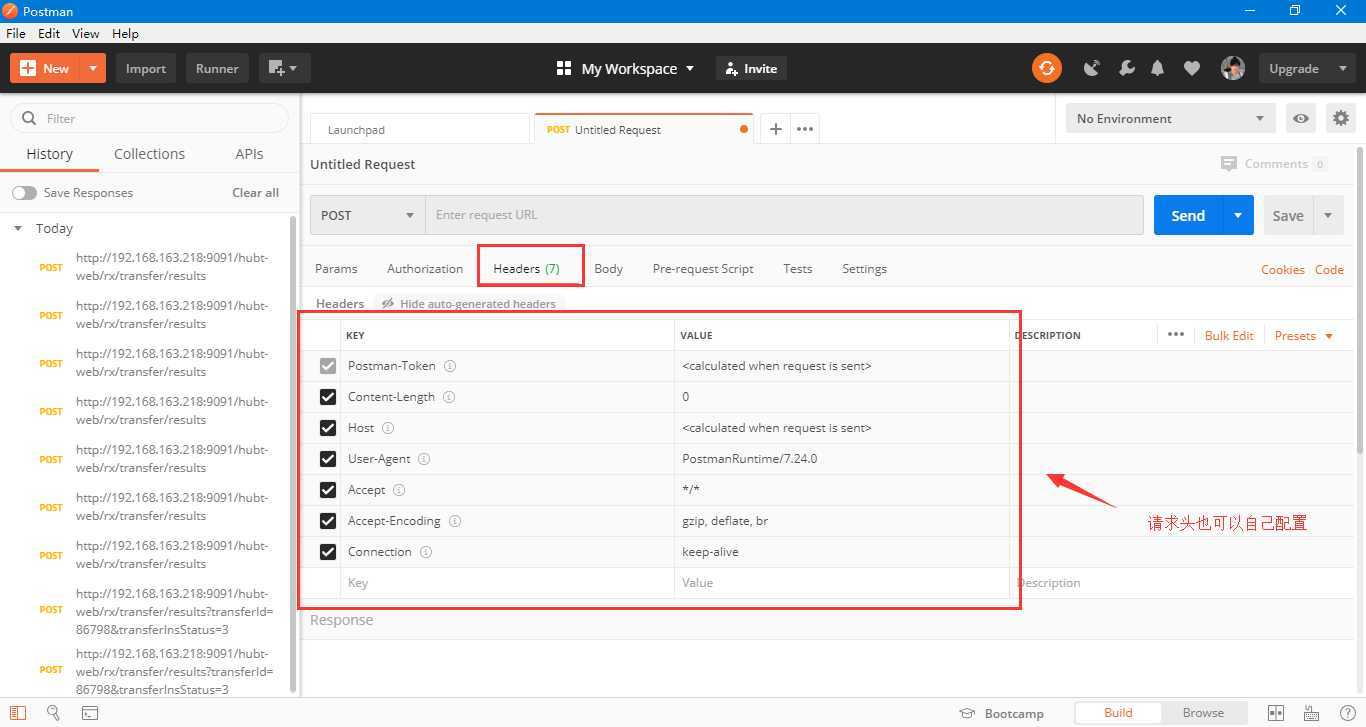The width and height of the screenshot is (1366, 727).
Task: Uncheck the Accept-Encoding header checkbox
Action: (x=328, y=521)
